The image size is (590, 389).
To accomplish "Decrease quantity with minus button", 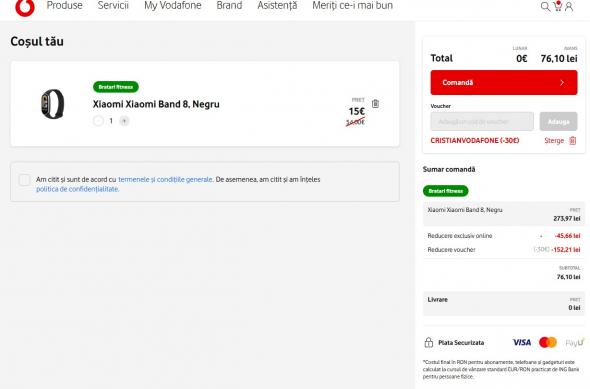I will [x=98, y=121].
